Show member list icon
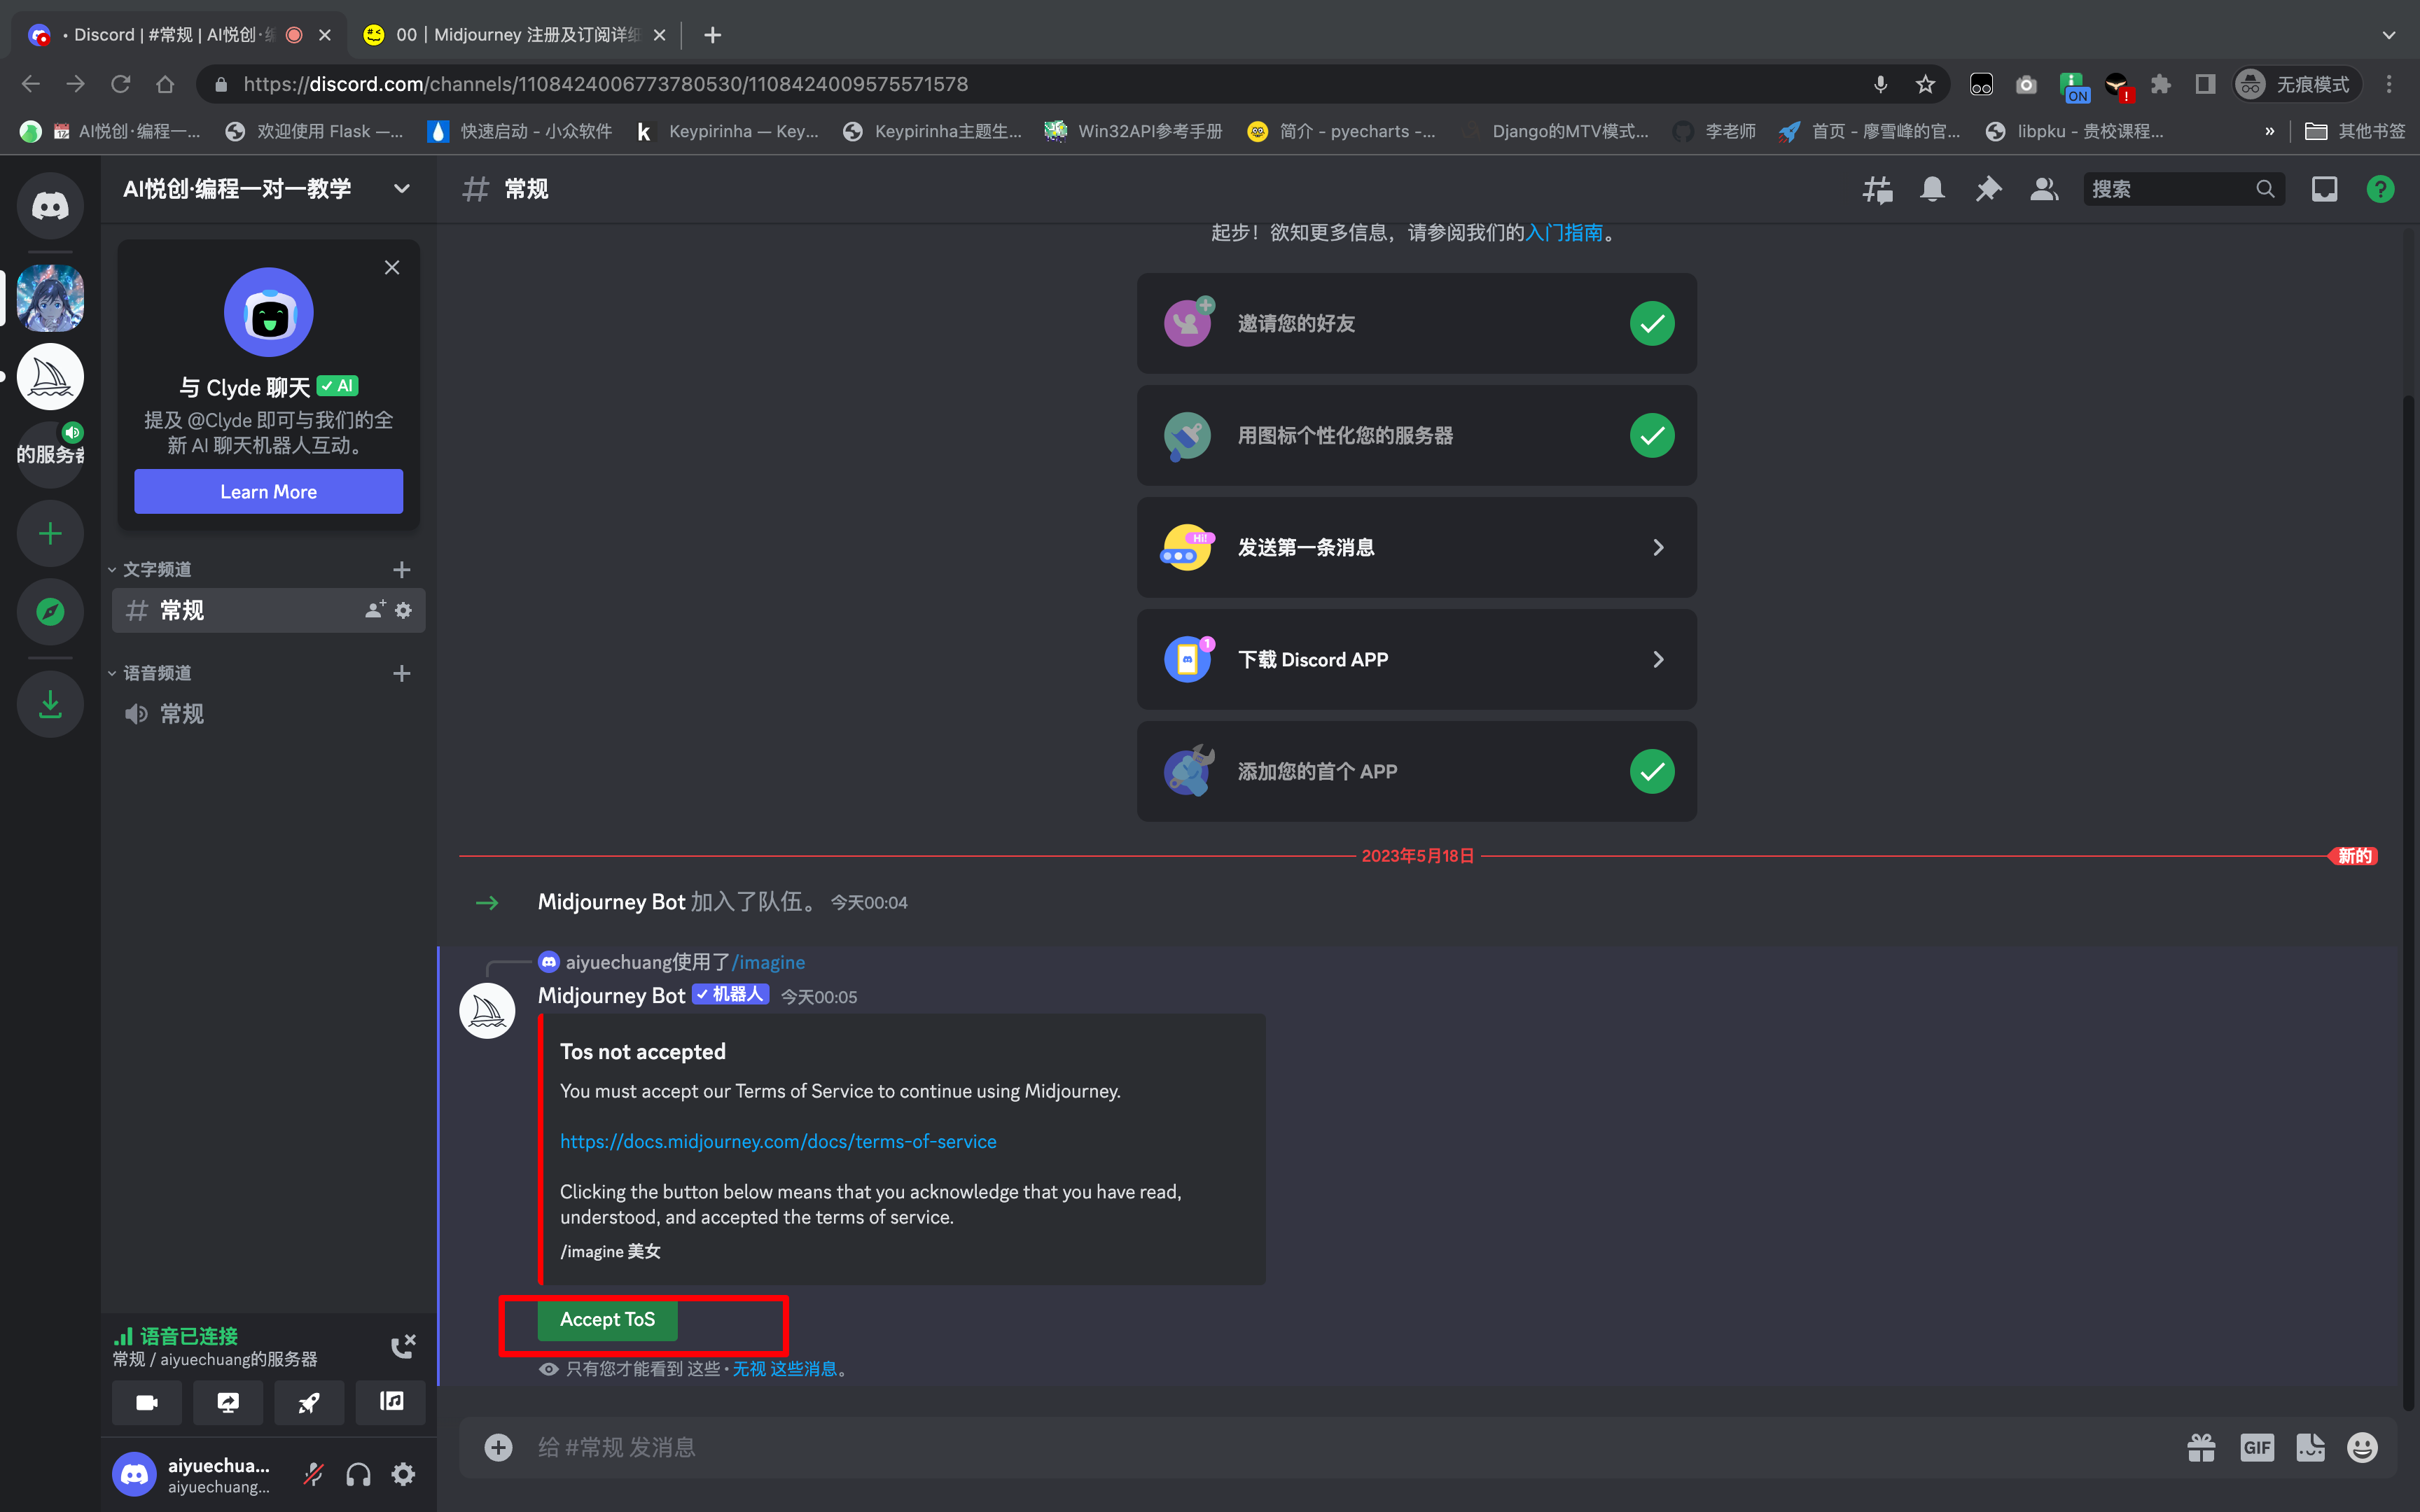Viewport: 2420px width, 1512px height. coord(2043,189)
